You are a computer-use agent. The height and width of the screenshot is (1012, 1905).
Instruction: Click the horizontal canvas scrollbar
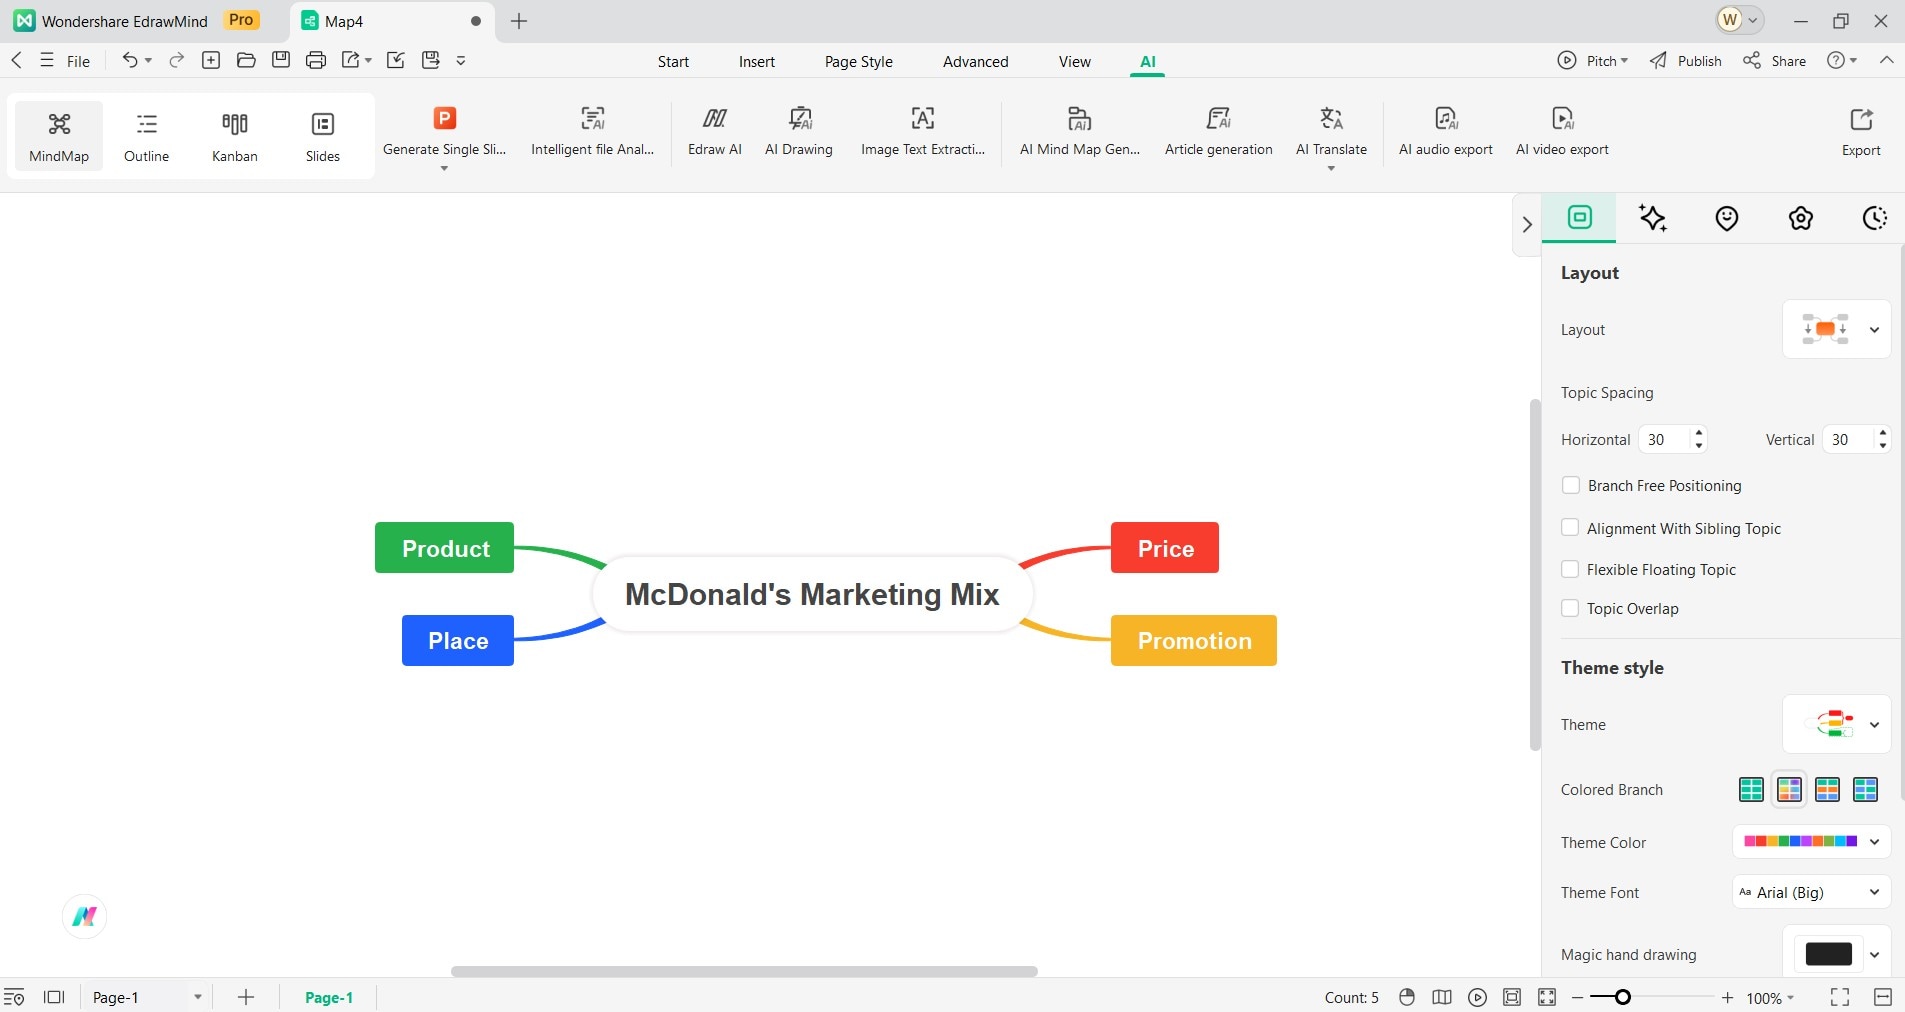click(744, 971)
